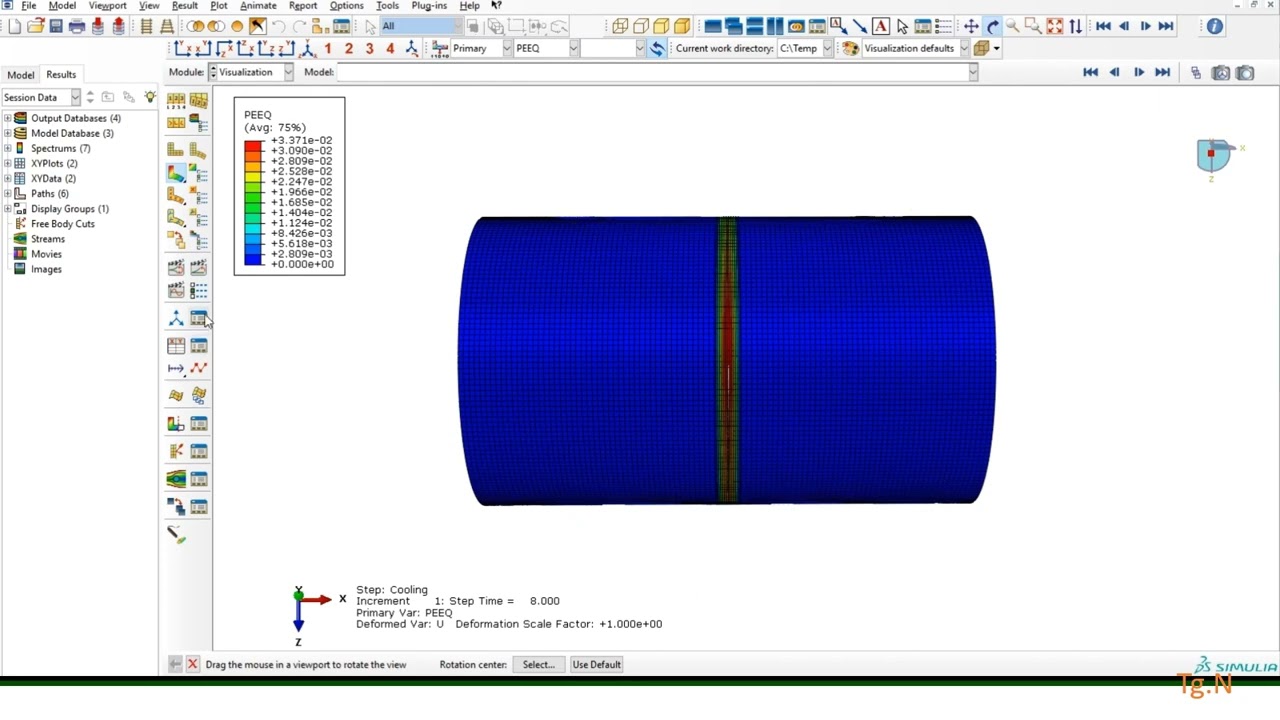Click the Query/probe tool icon at toolbox bottom
The height and width of the screenshot is (720, 1280).
pyautogui.click(x=176, y=535)
